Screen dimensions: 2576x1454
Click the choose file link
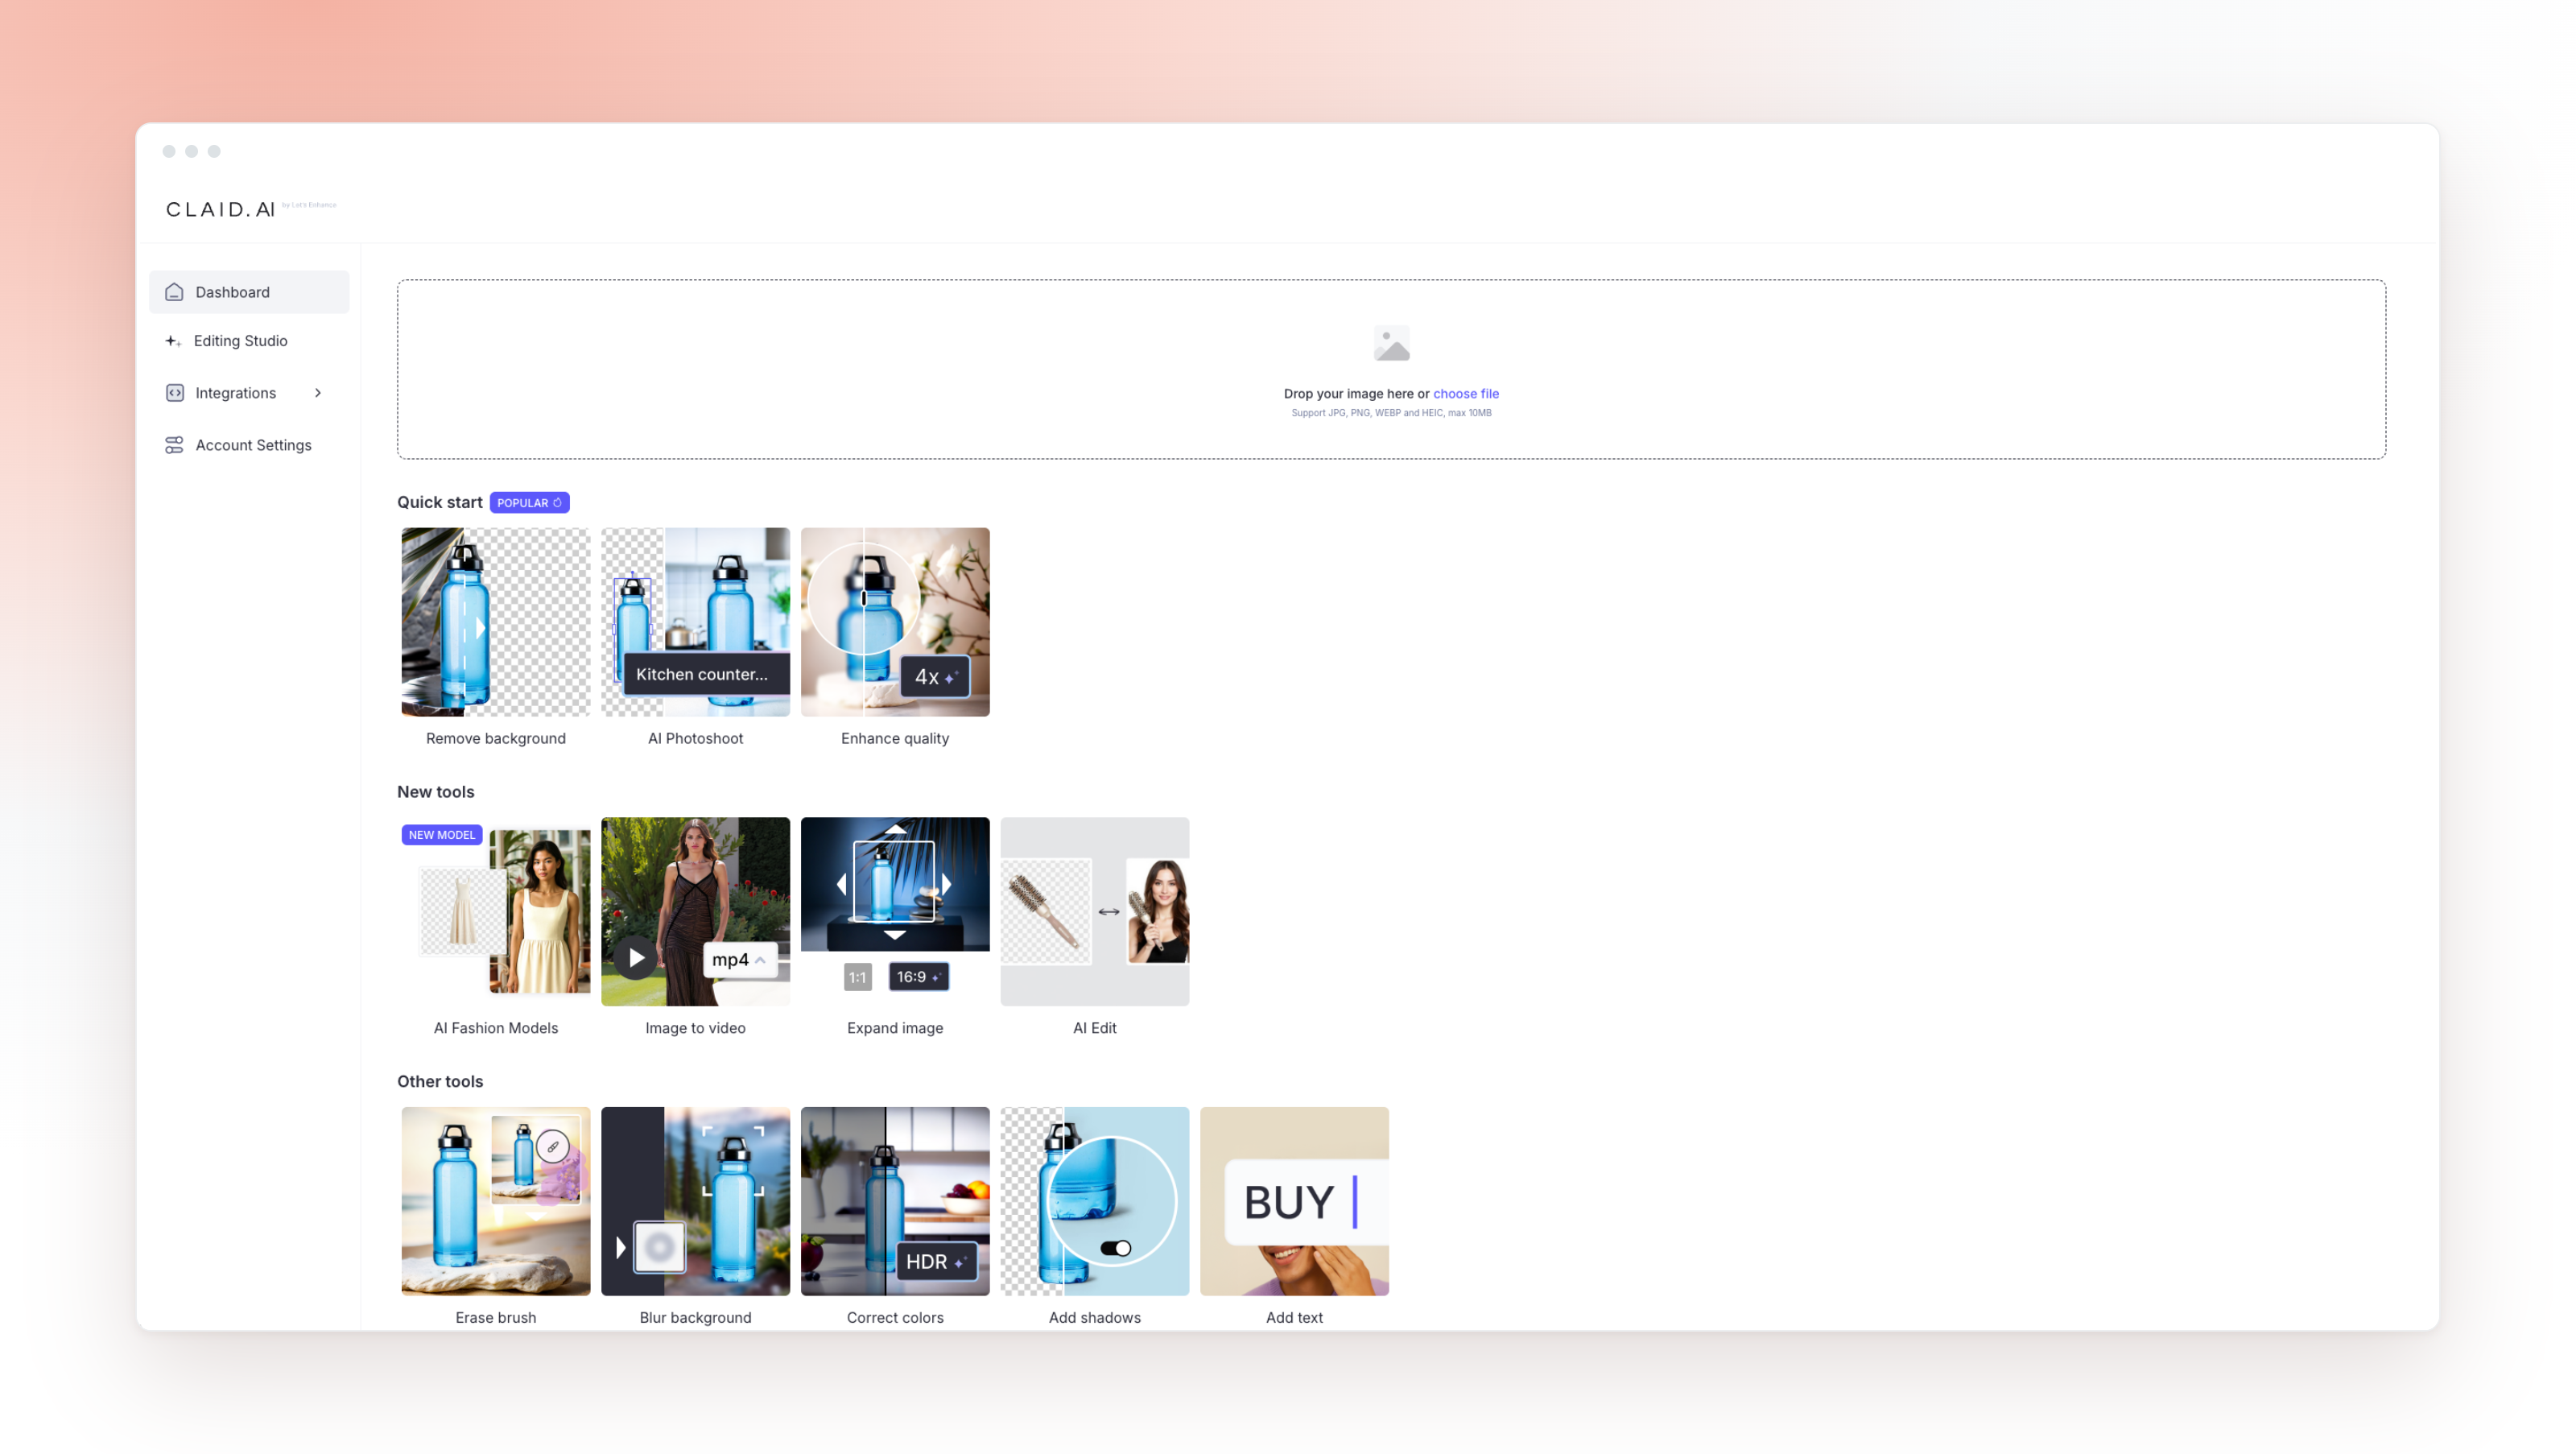(1465, 393)
